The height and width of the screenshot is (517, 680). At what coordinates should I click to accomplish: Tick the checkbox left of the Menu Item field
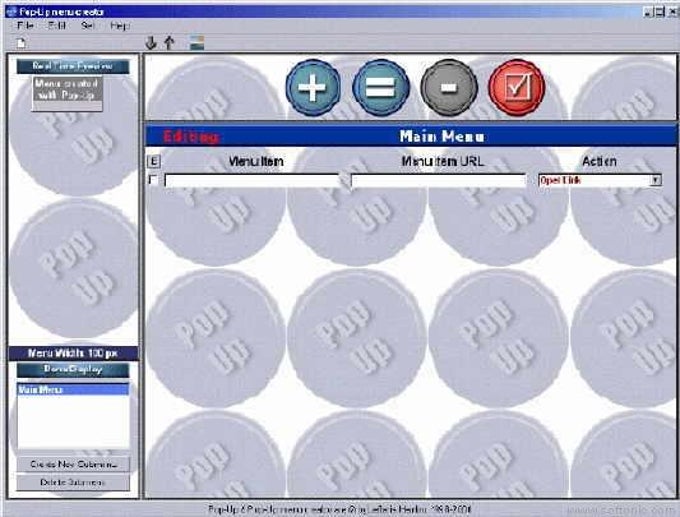[153, 179]
